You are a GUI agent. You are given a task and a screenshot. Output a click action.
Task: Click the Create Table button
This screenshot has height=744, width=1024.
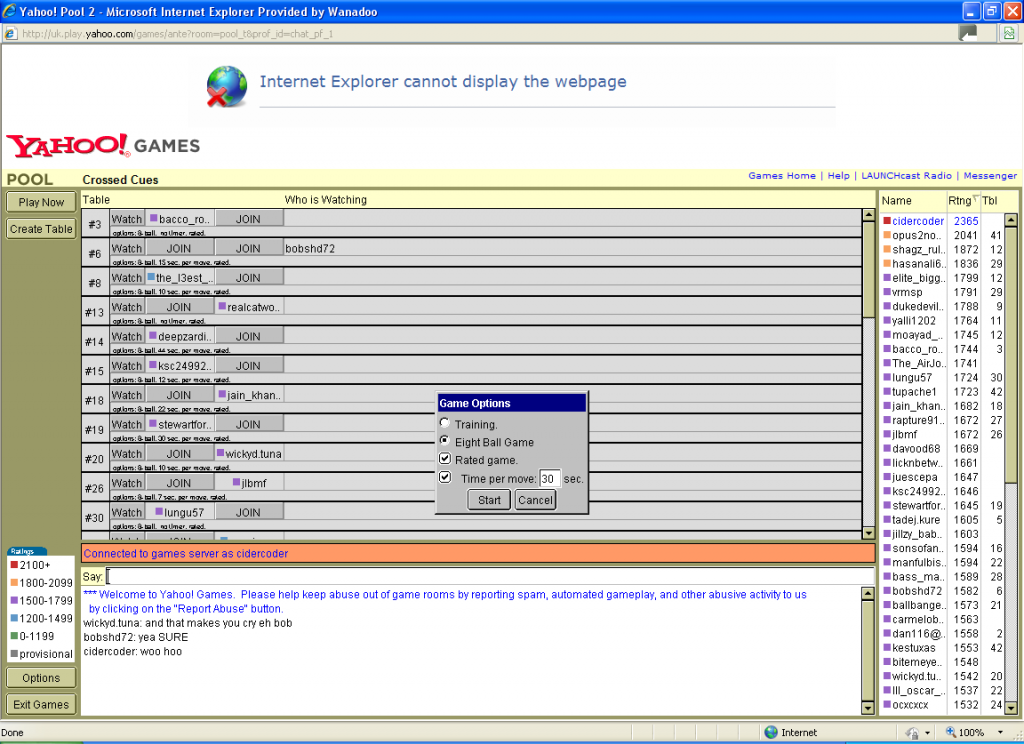point(41,229)
